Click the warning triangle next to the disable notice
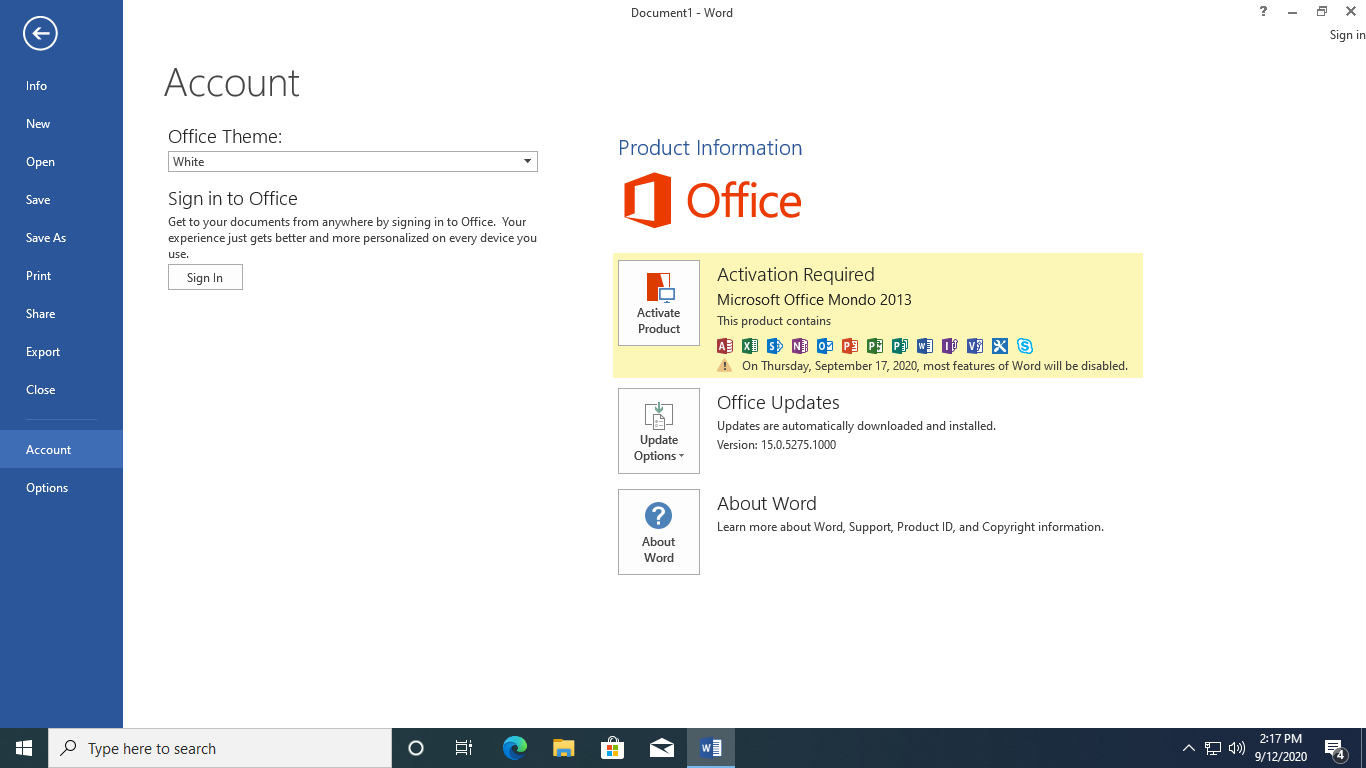 pos(725,366)
